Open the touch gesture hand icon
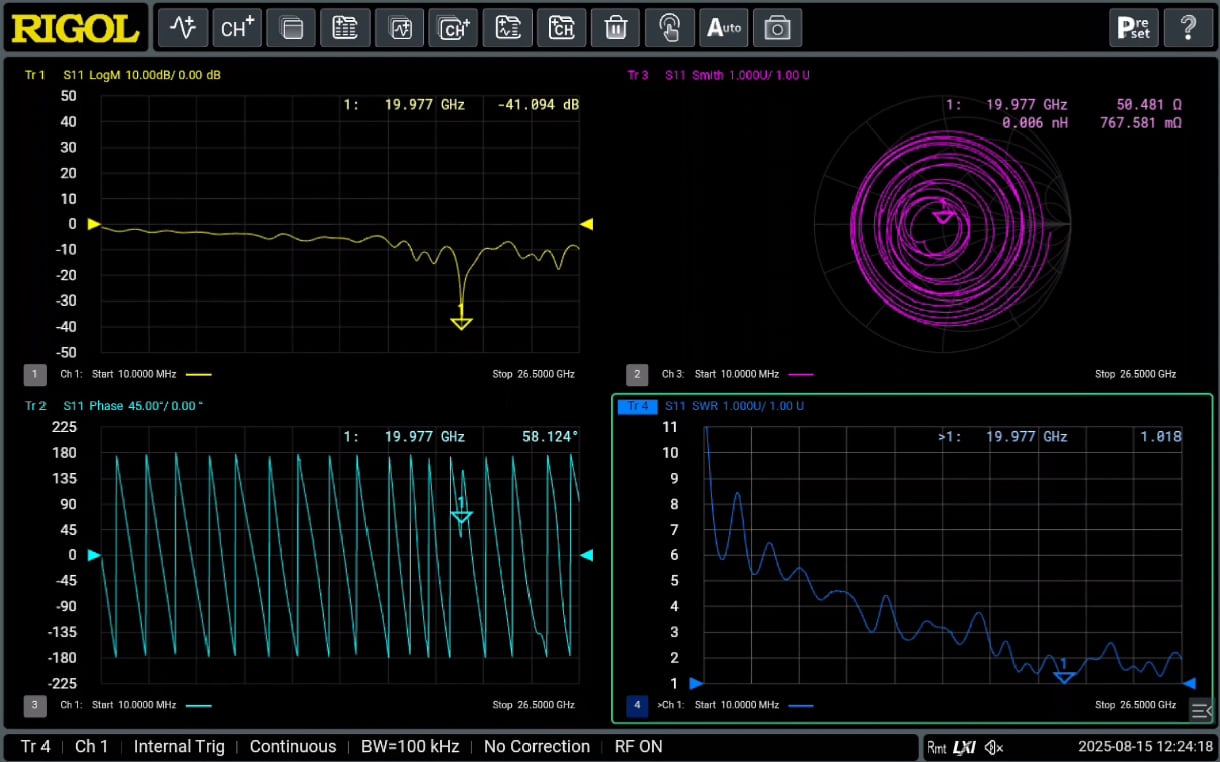Image resolution: width=1220 pixels, height=762 pixels. click(669, 28)
